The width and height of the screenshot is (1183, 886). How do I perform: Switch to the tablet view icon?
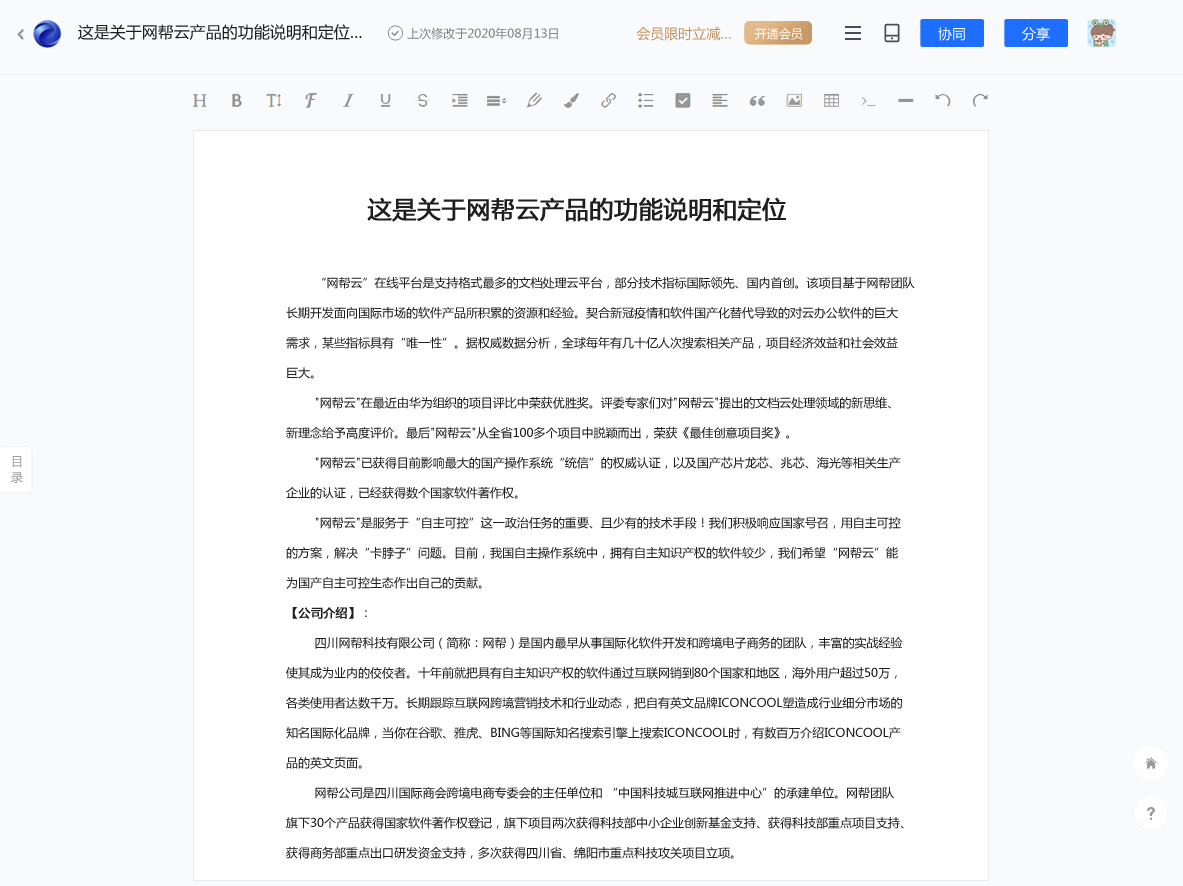point(892,33)
